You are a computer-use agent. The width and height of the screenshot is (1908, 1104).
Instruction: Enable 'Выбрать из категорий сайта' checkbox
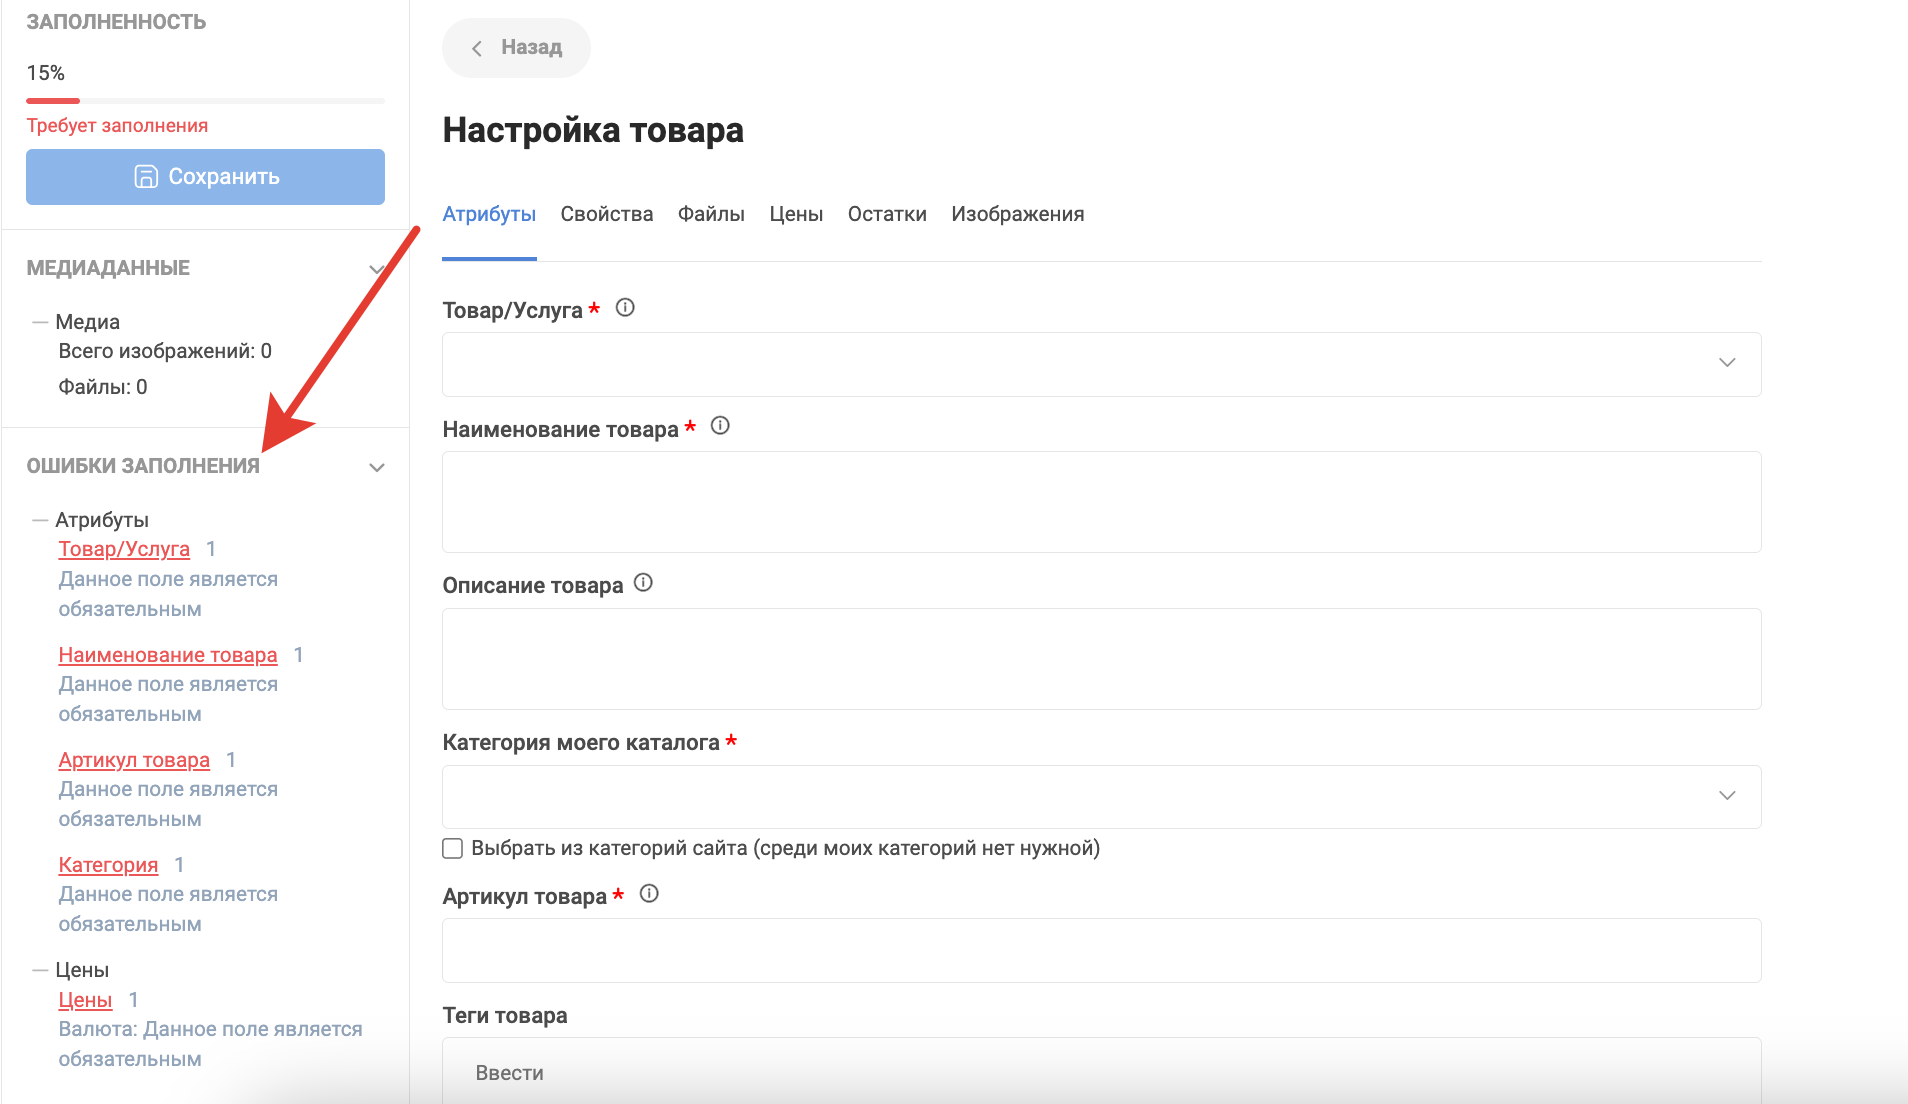453,849
